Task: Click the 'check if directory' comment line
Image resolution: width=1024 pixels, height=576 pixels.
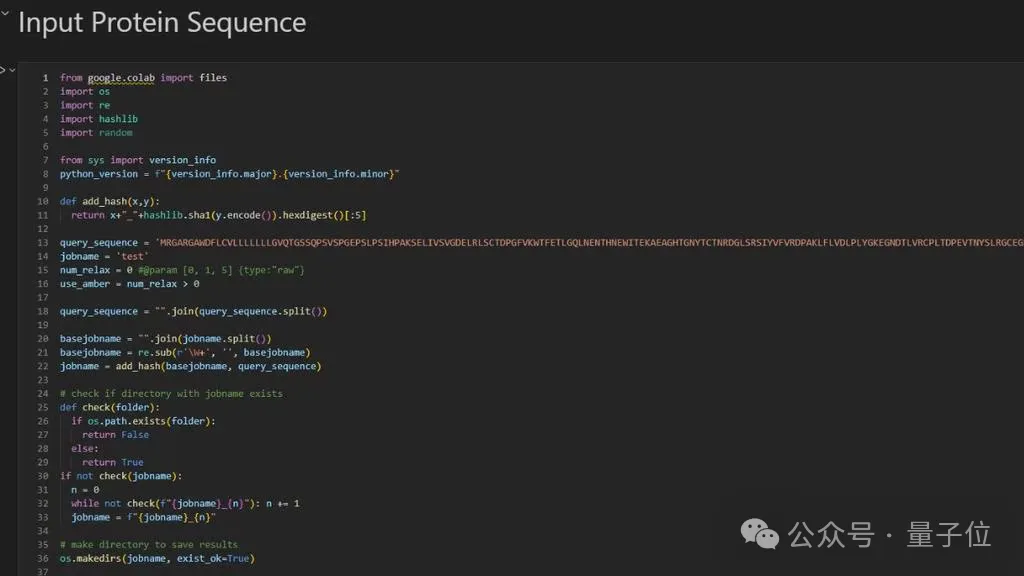Action: [x=171, y=393]
